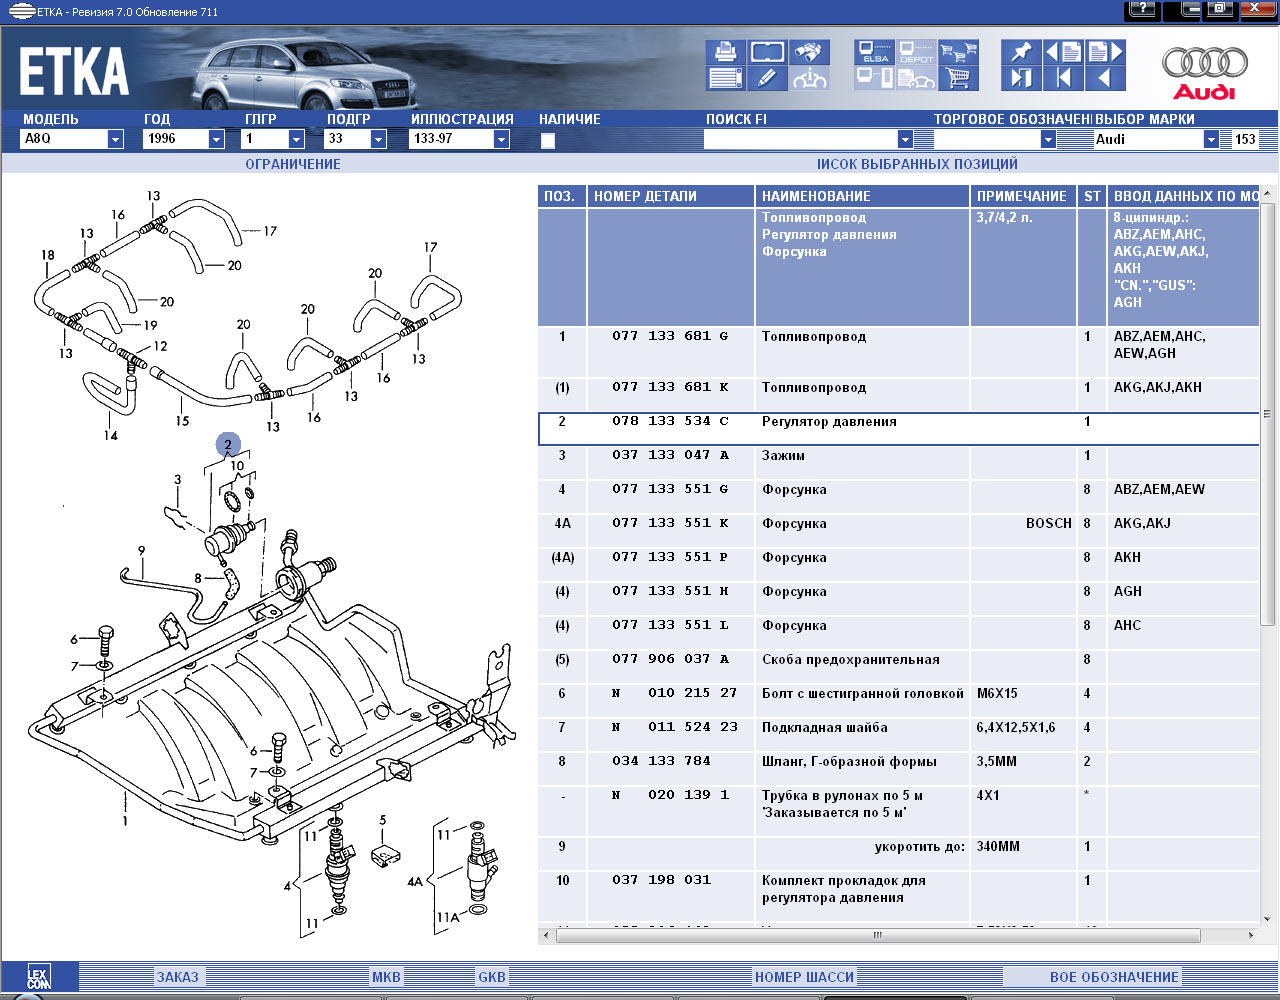Viewport: 1280px width, 1000px height.
Task: Open the Выбор марки dropdown showing Audi
Action: pos(1211,140)
